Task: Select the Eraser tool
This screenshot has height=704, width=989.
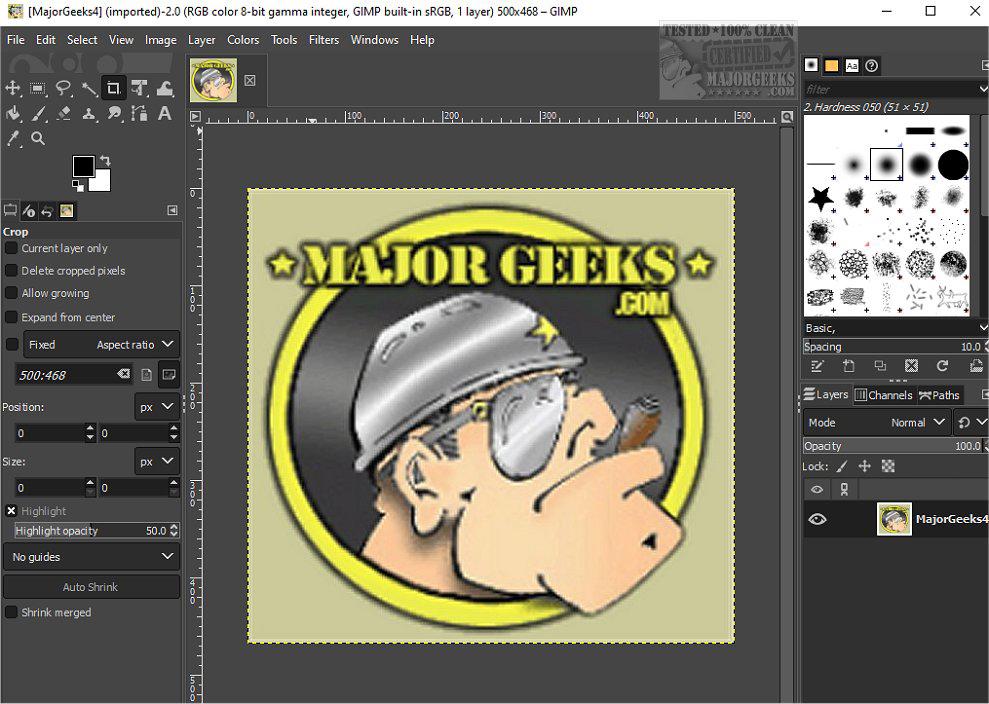Action: [x=64, y=113]
